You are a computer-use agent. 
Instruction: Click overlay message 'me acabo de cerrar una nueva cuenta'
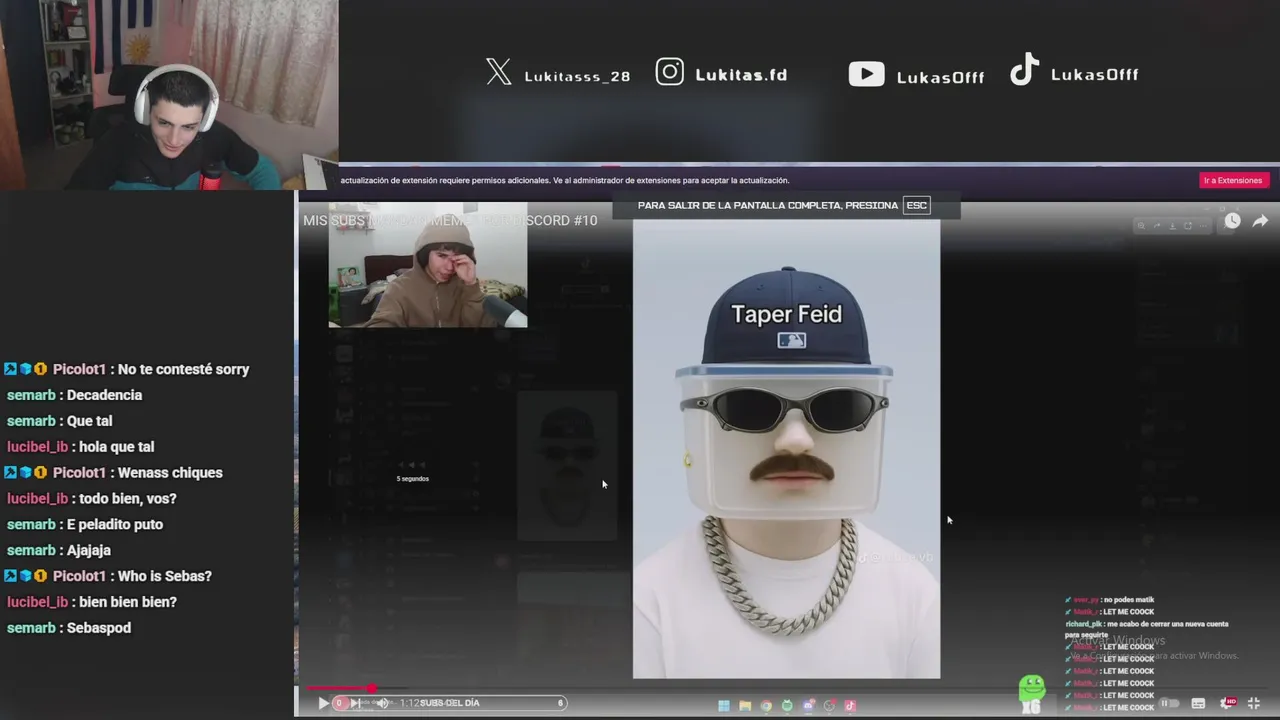[x=1166, y=624]
